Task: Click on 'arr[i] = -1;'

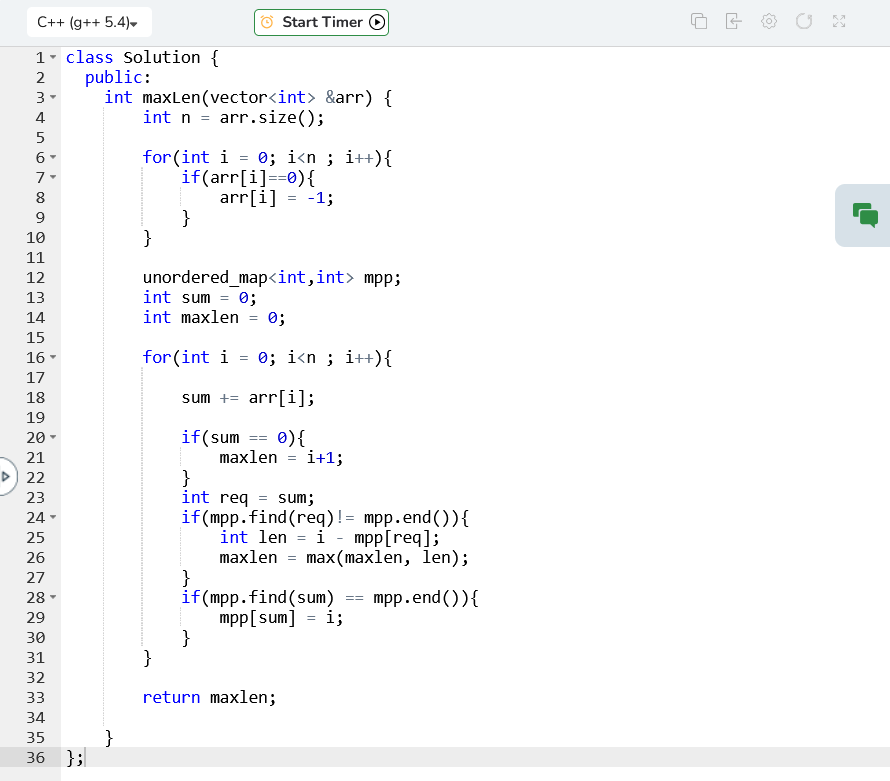Action: 276,198
